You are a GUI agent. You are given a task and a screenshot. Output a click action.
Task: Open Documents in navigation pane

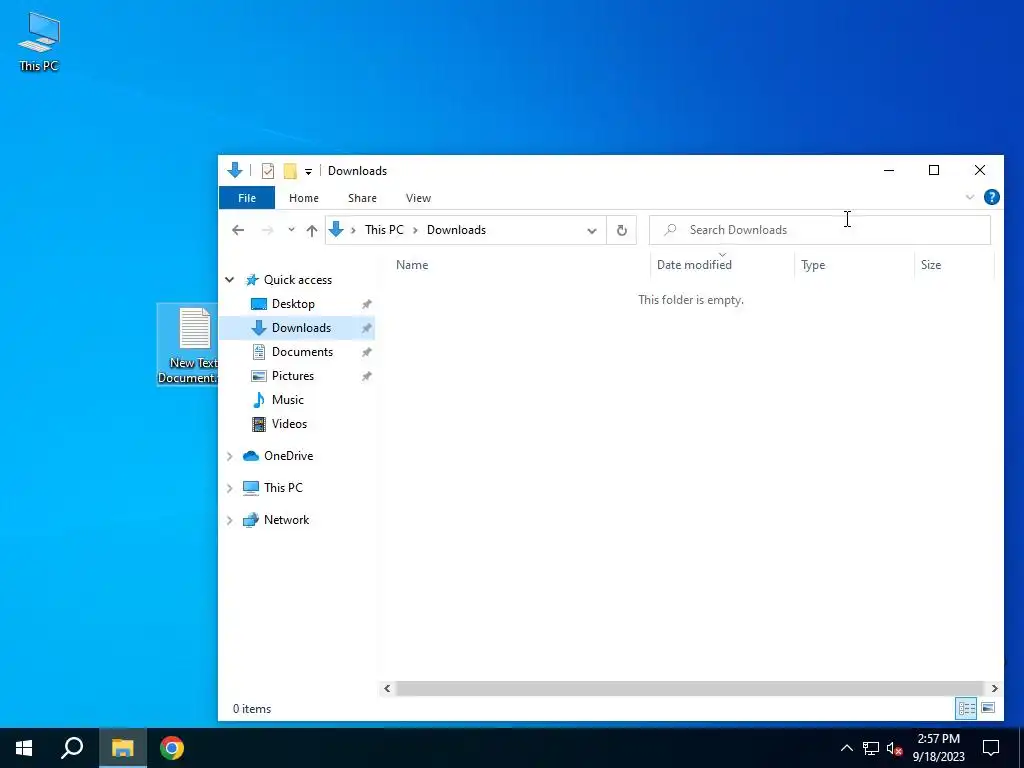click(x=302, y=352)
